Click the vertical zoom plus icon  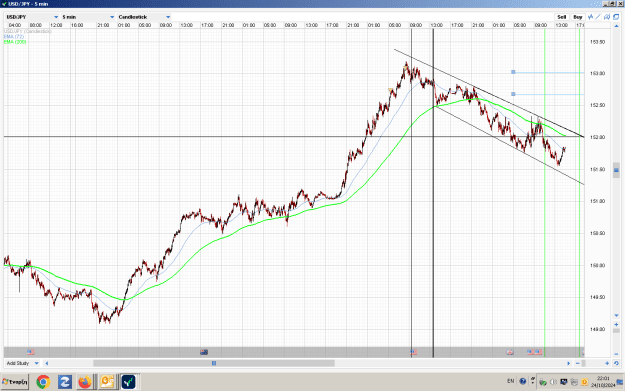coord(616,324)
